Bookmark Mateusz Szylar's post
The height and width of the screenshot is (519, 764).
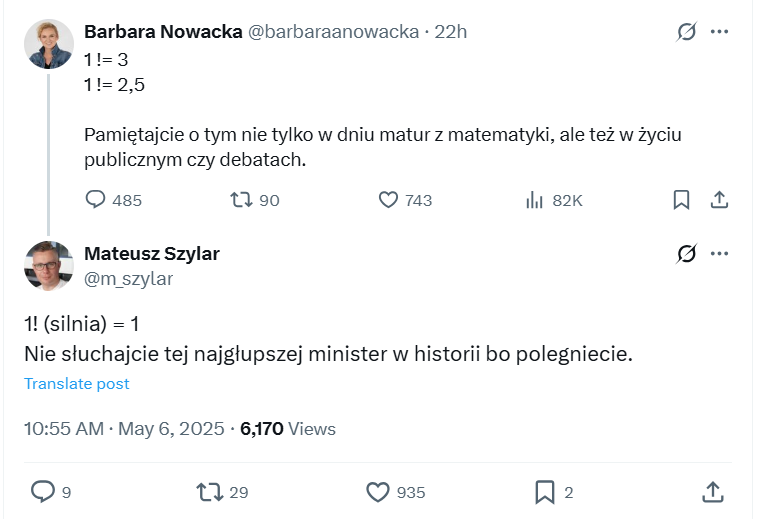tap(545, 491)
